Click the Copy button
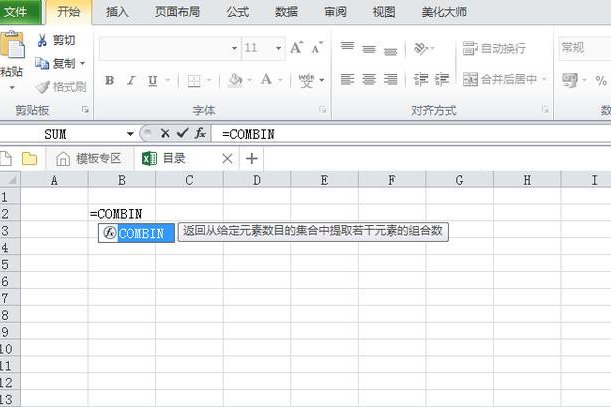The width and height of the screenshot is (611, 407). [x=55, y=63]
